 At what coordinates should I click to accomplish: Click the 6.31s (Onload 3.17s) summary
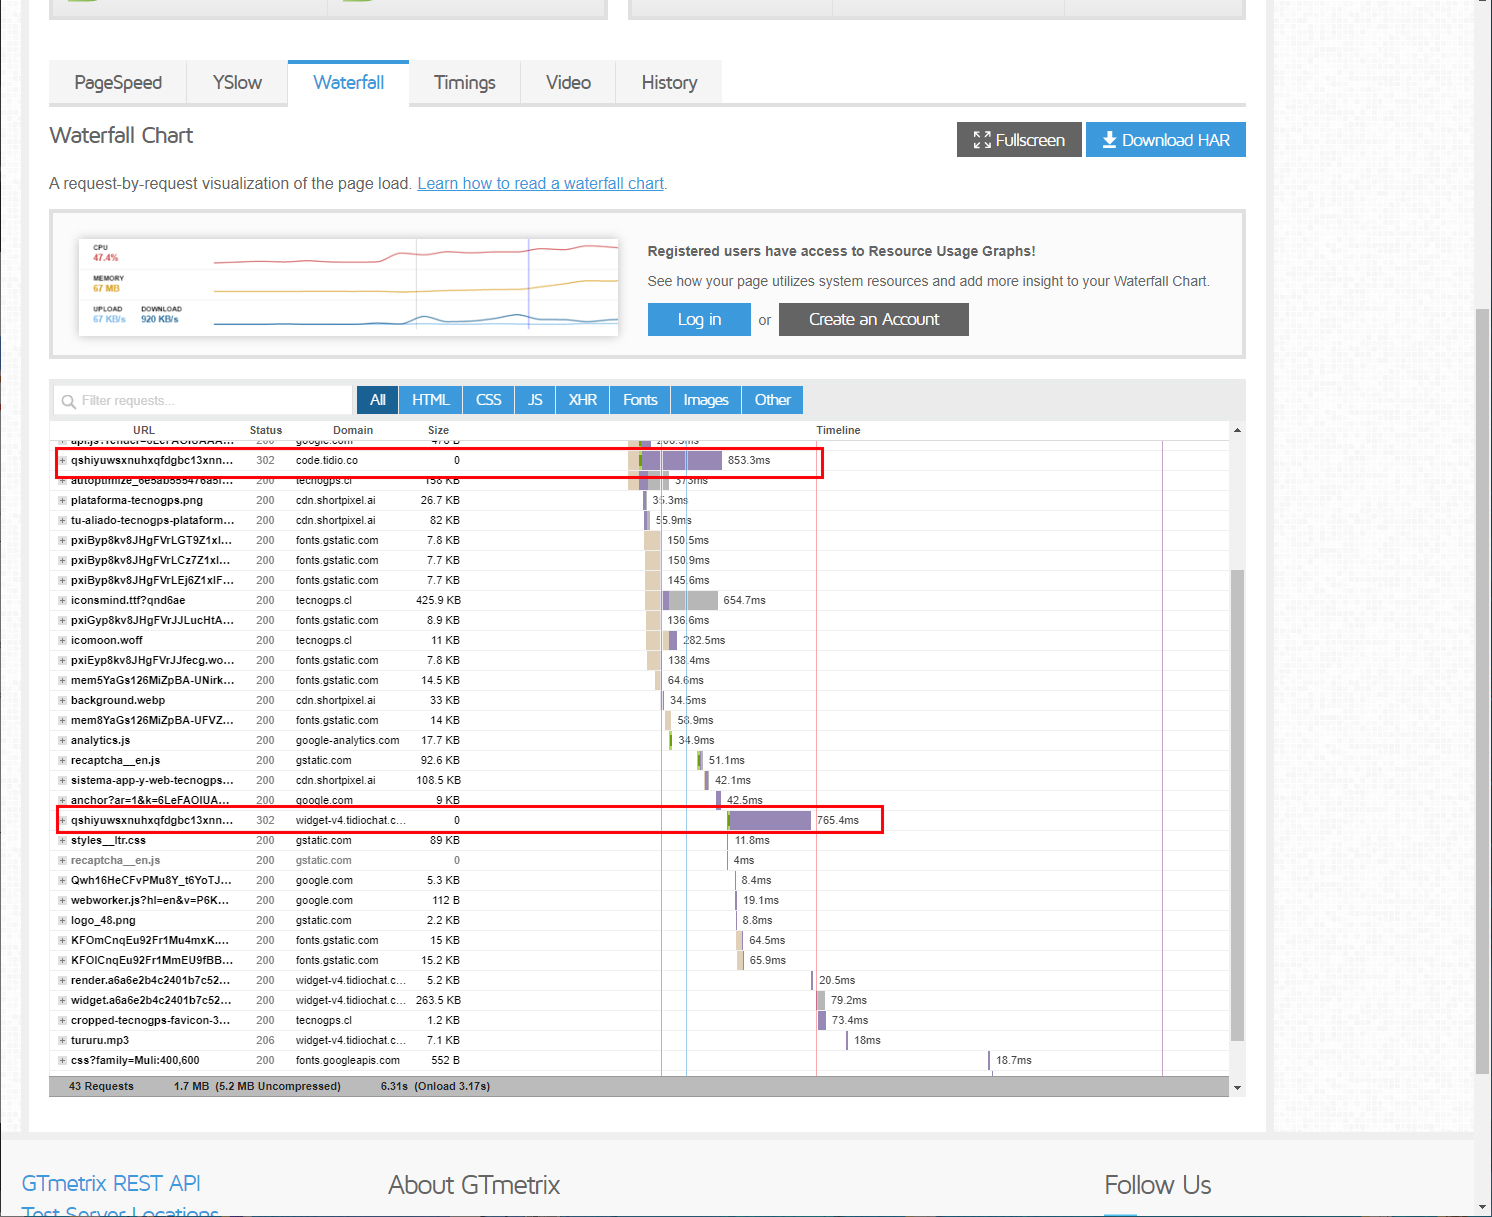[435, 1086]
